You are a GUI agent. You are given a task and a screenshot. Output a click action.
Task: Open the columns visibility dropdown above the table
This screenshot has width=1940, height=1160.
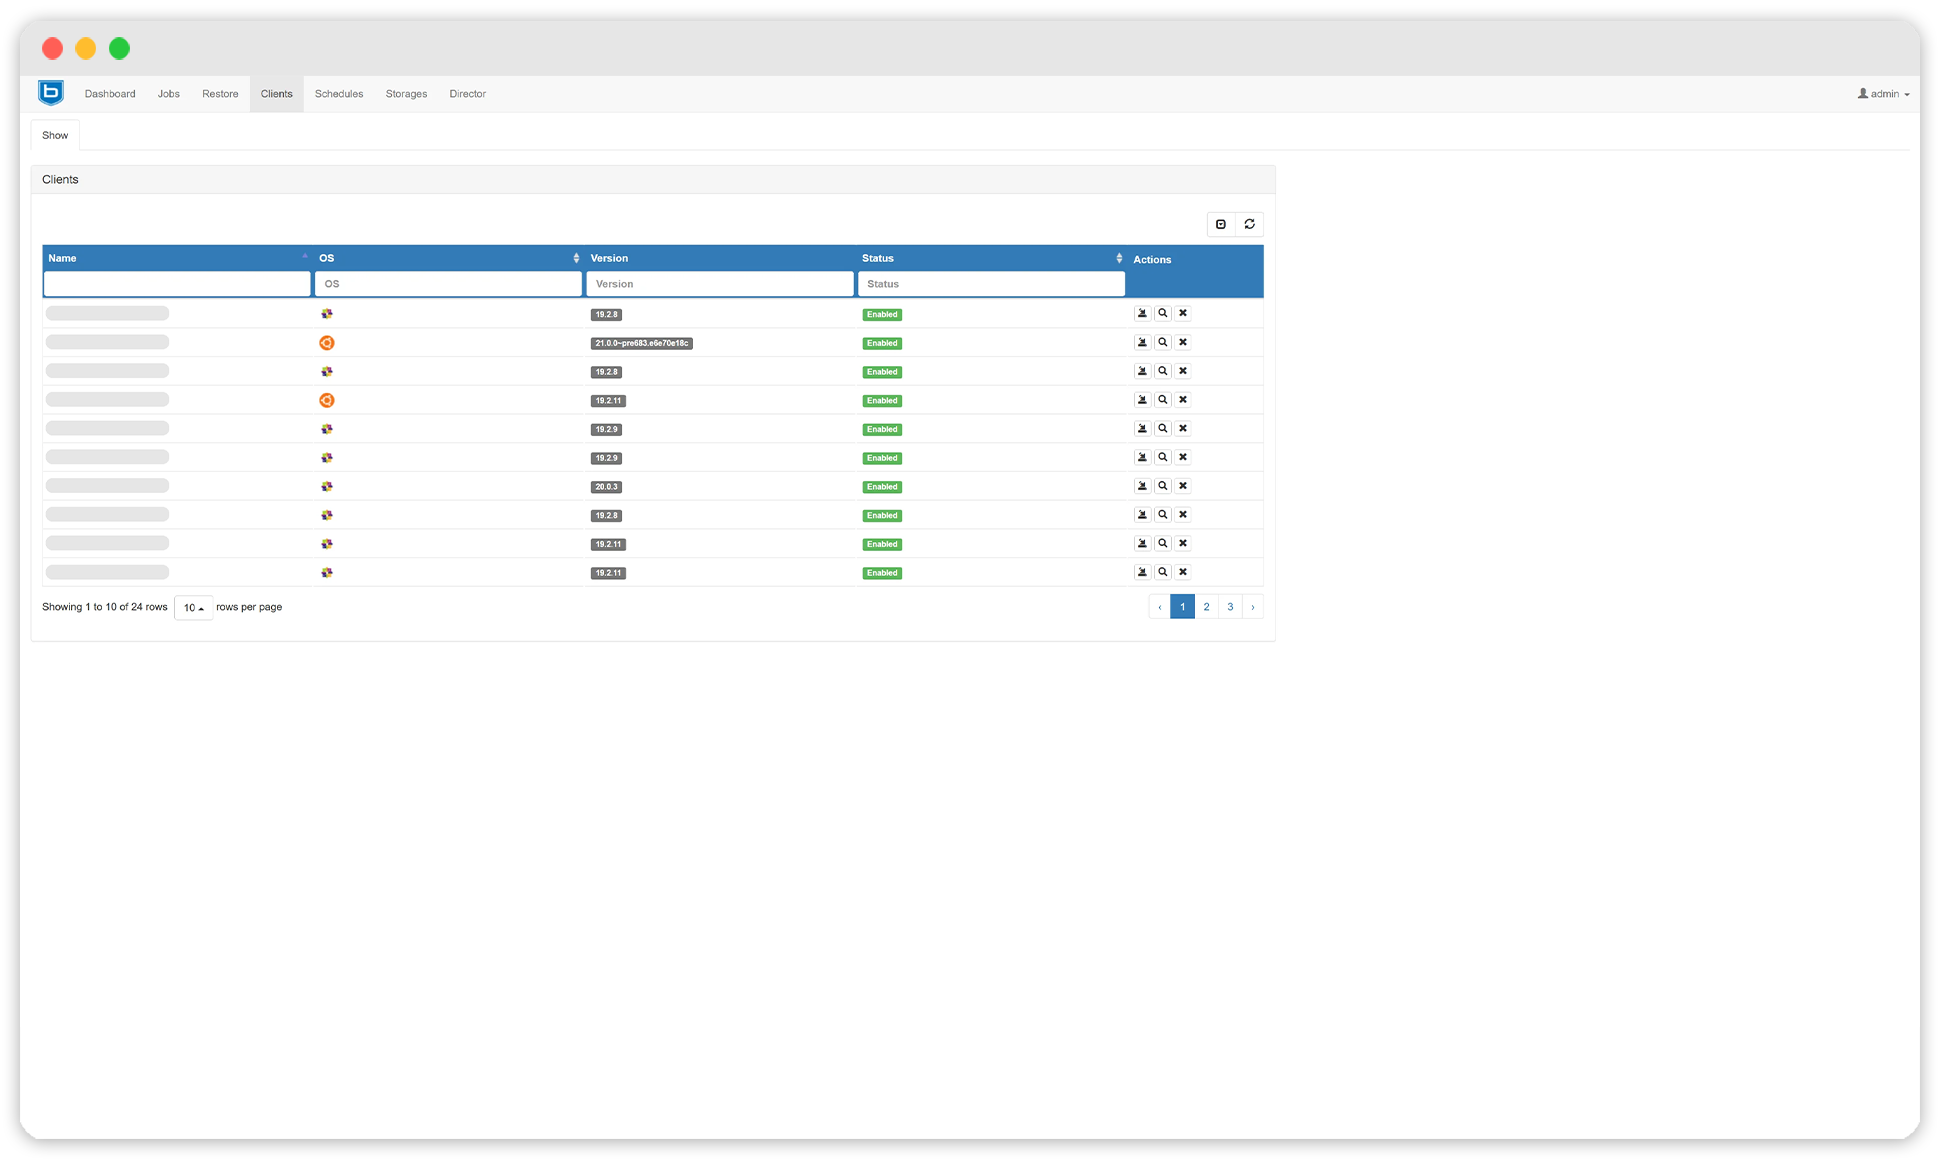[x=1220, y=224]
